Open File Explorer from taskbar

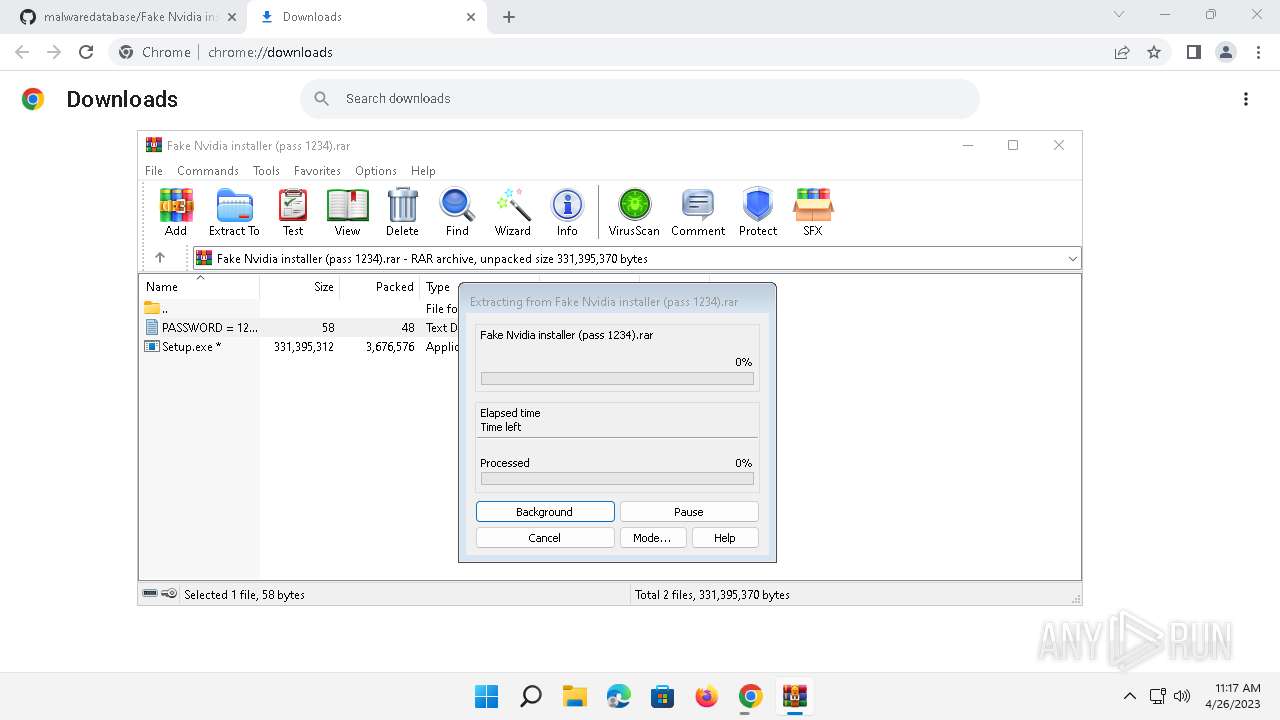point(575,696)
